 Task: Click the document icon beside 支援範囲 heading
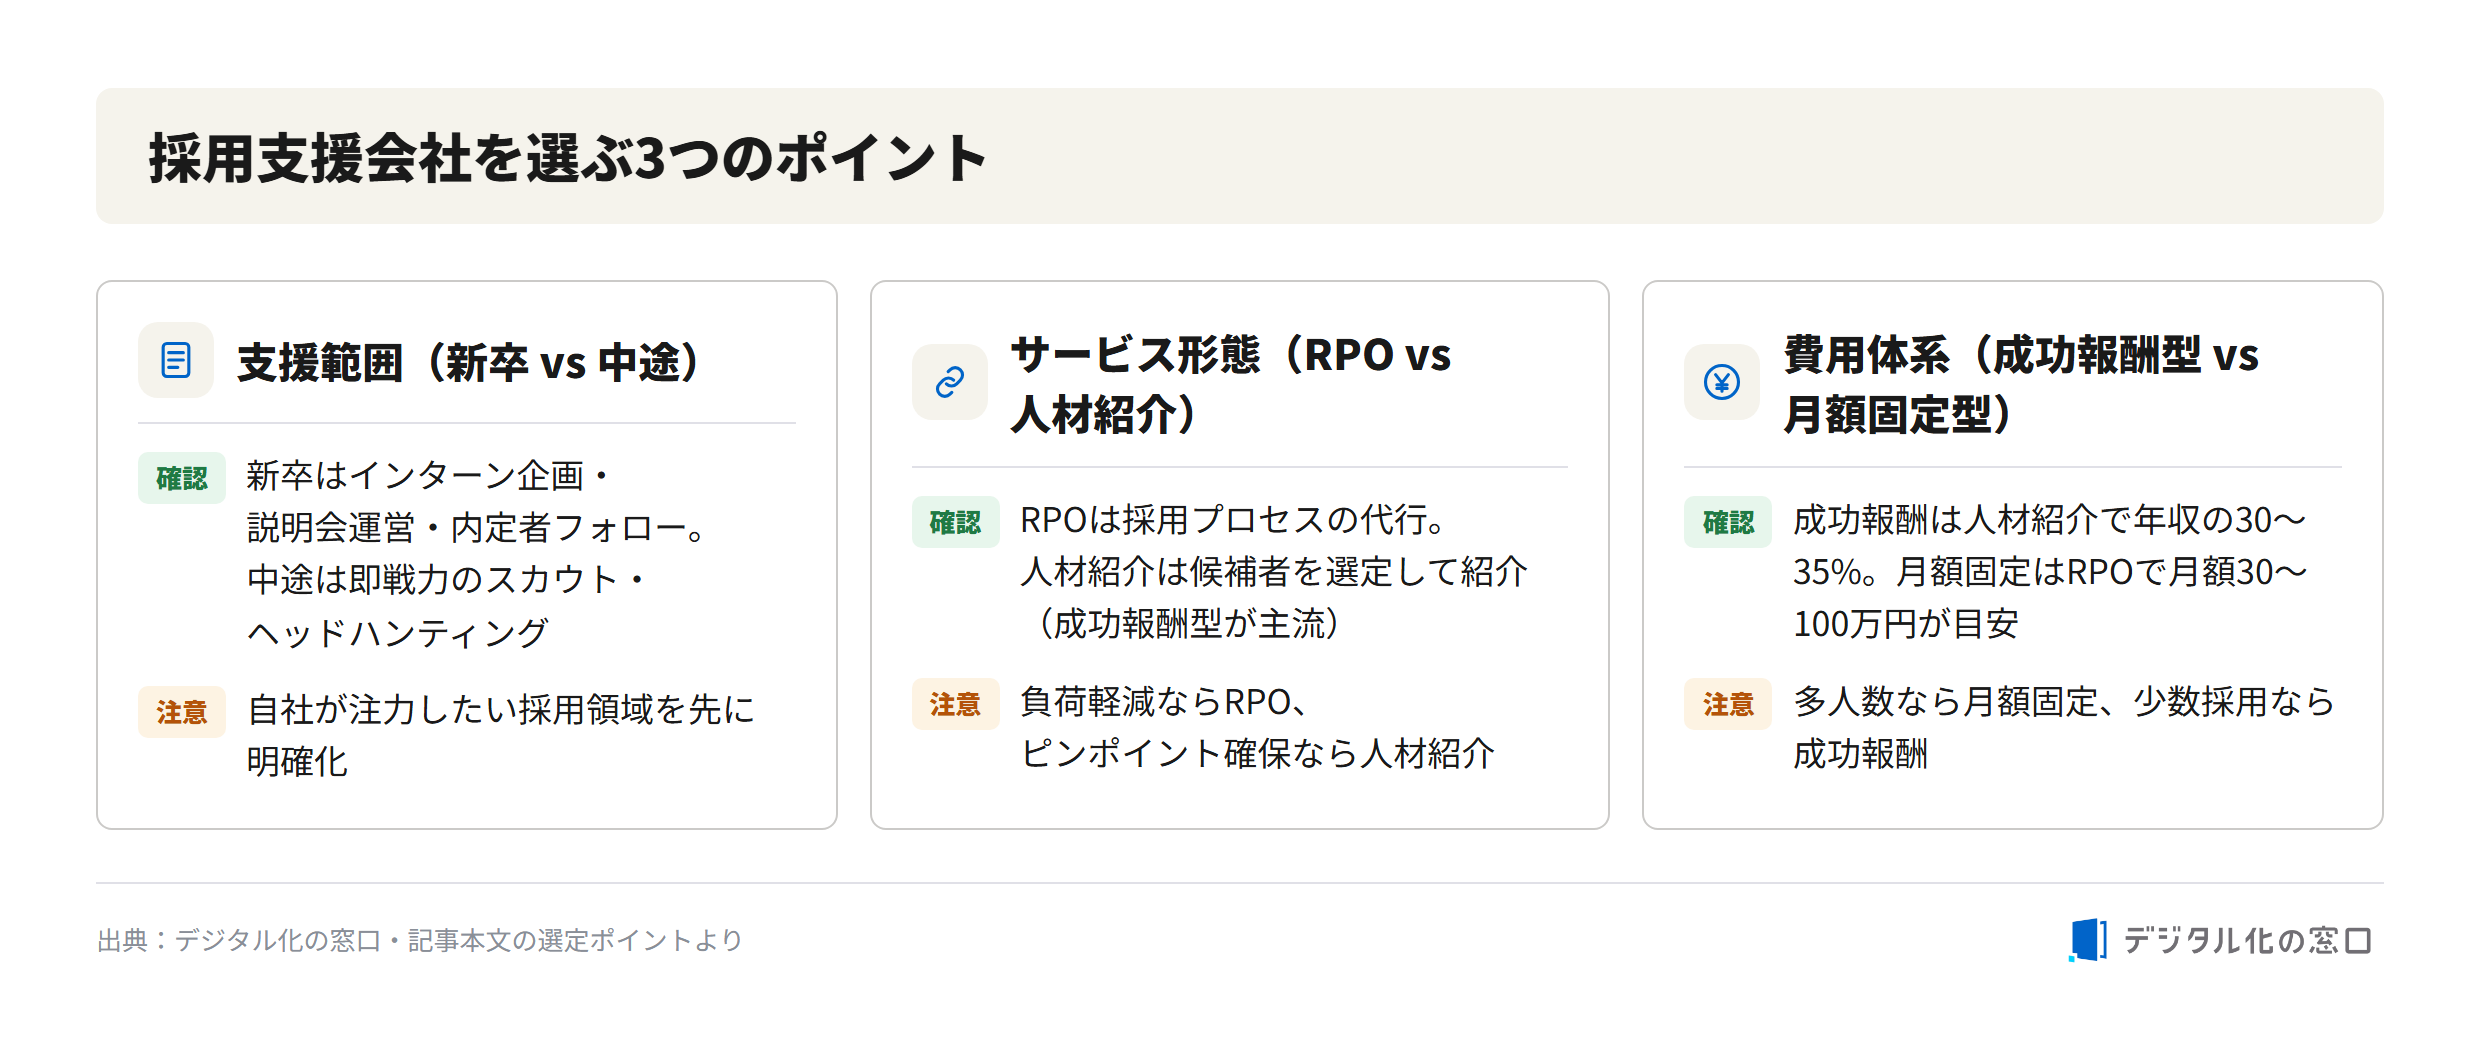click(176, 360)
